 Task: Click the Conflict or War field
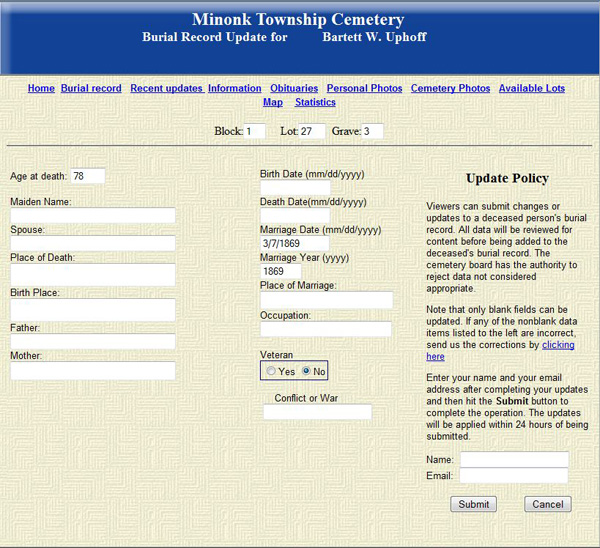click(x=318, y=412)
